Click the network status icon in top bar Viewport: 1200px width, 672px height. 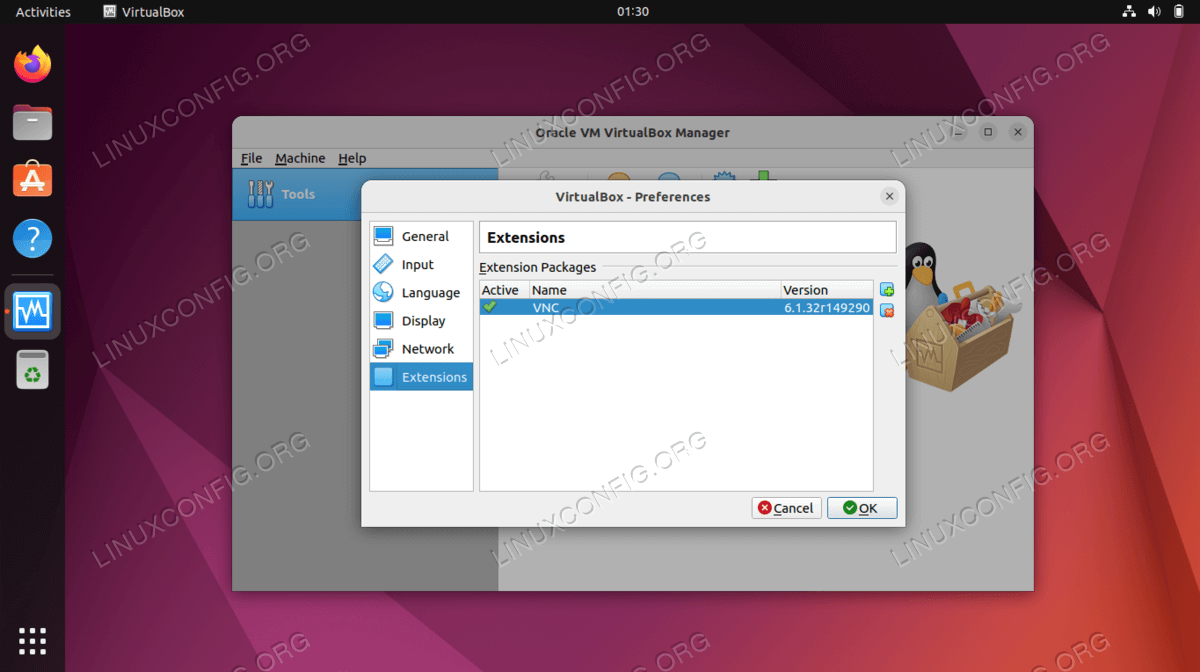pos(1129,12)
